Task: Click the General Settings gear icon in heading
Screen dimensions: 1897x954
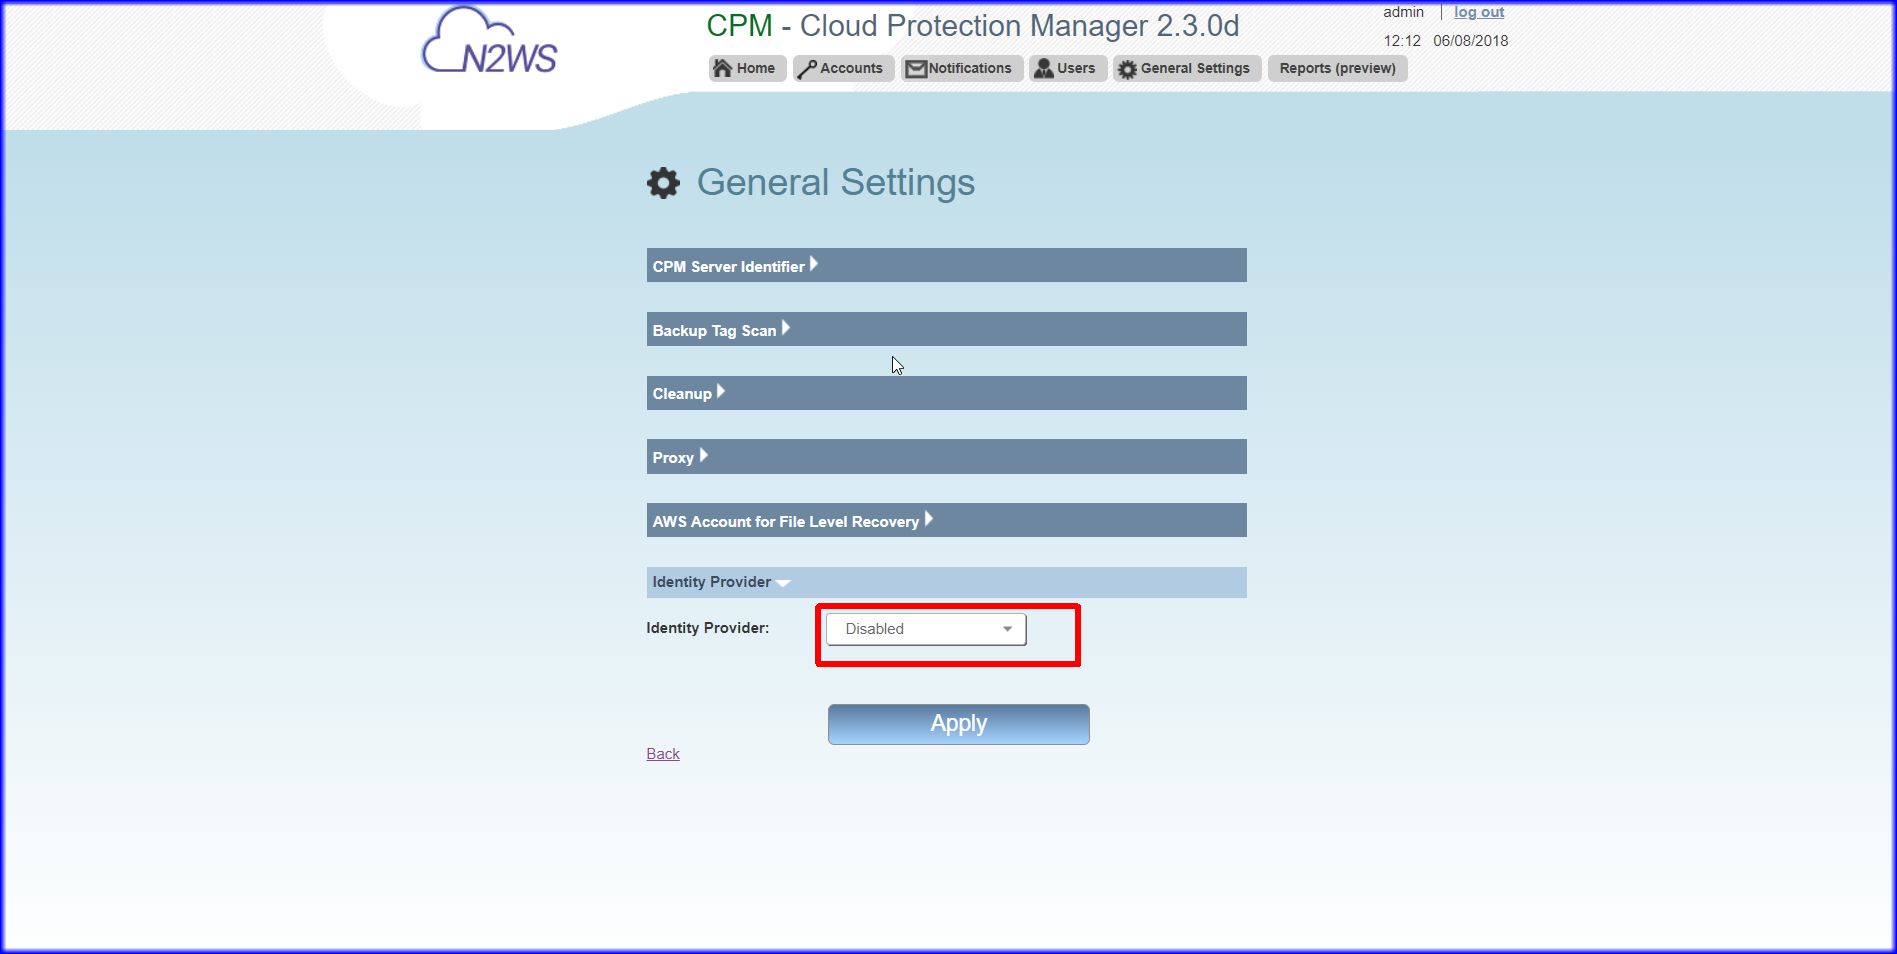Action: coord(663,183)
